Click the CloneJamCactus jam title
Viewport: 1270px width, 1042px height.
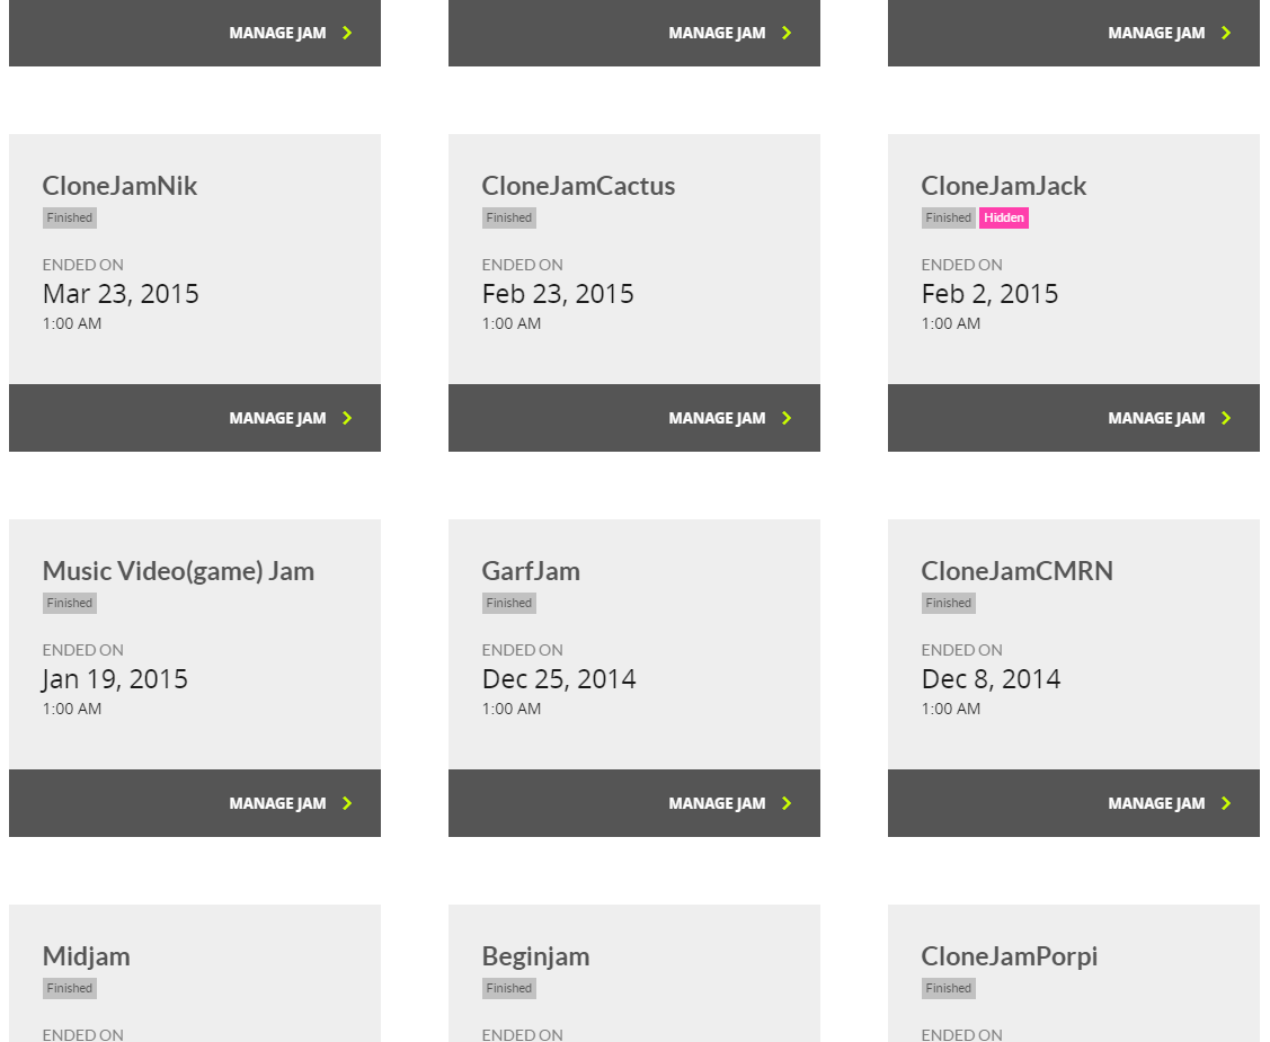578,186
